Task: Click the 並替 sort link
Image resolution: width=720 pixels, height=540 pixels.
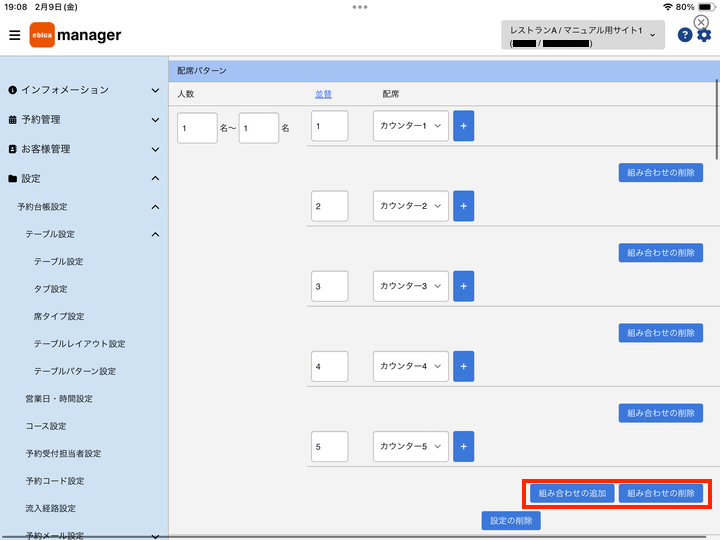Action: click(x=323, y=94)
